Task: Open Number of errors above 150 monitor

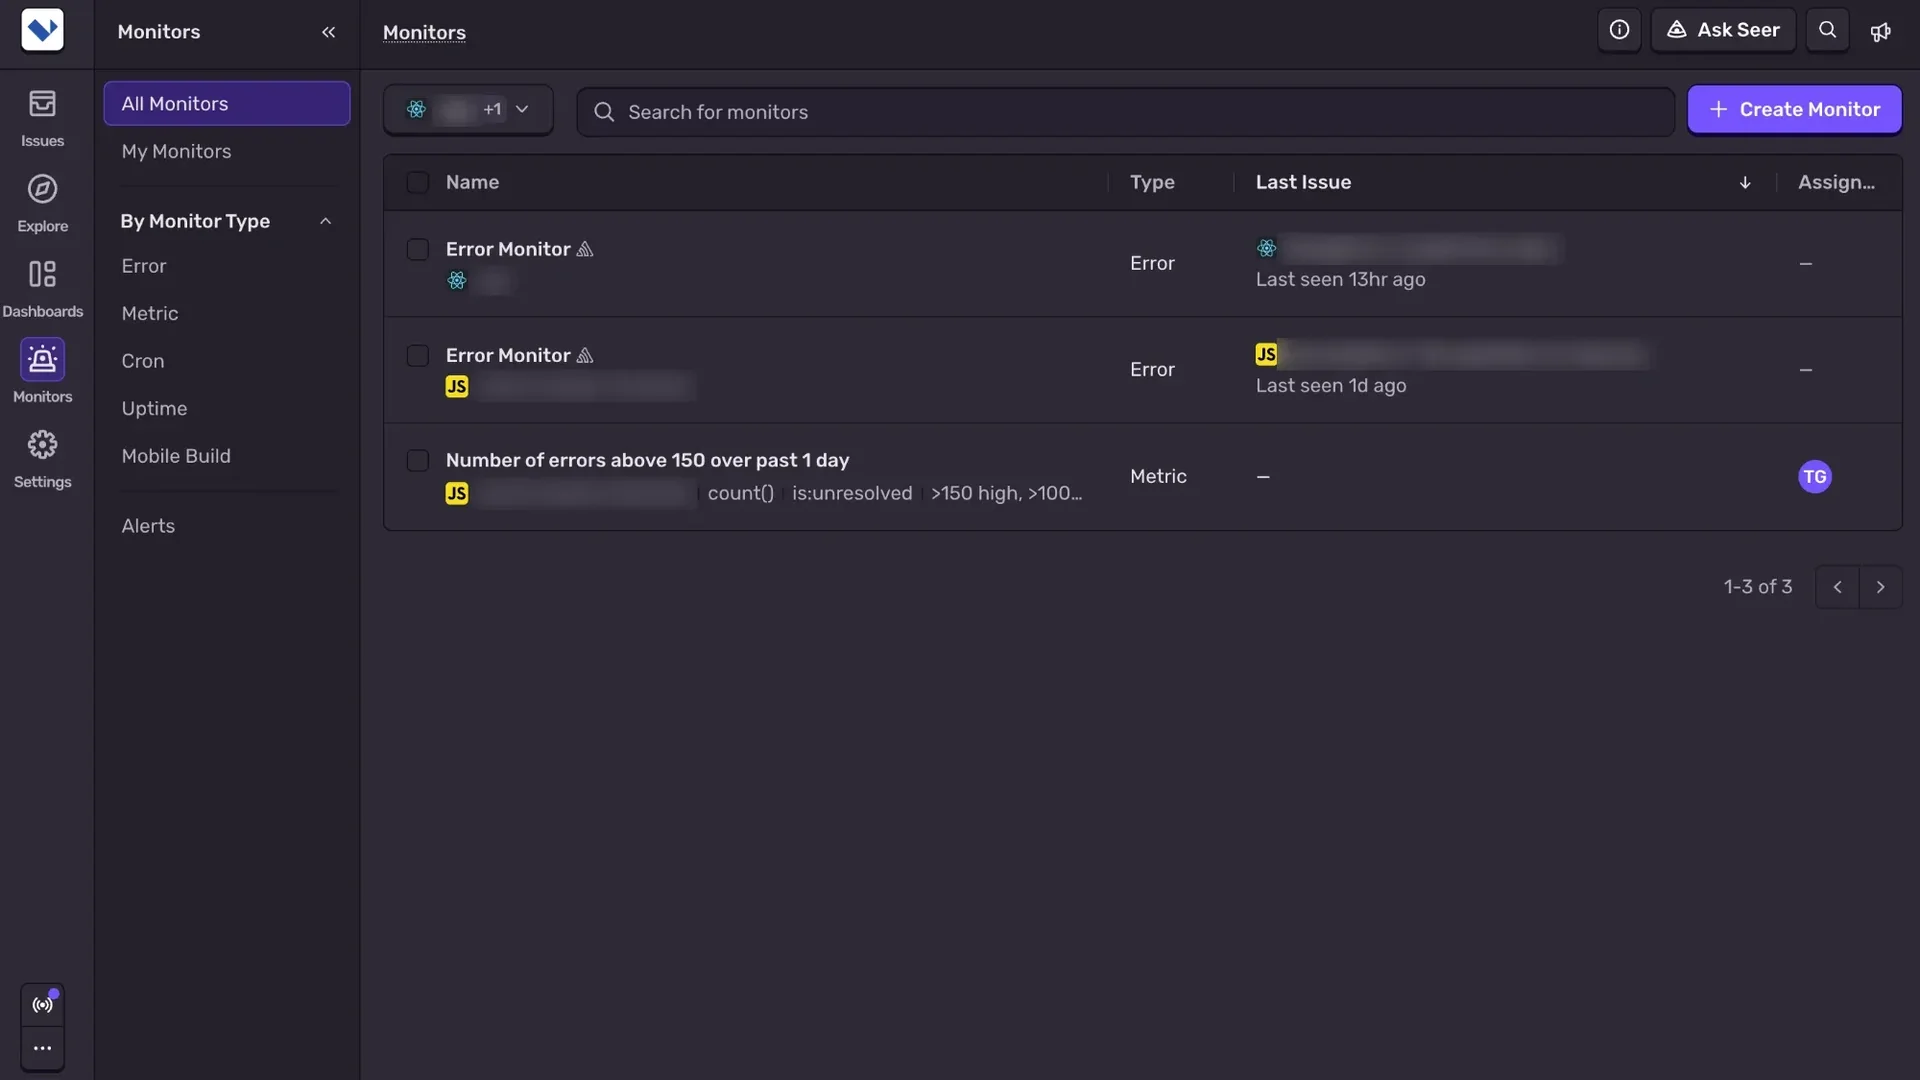Action: (647, 460)
